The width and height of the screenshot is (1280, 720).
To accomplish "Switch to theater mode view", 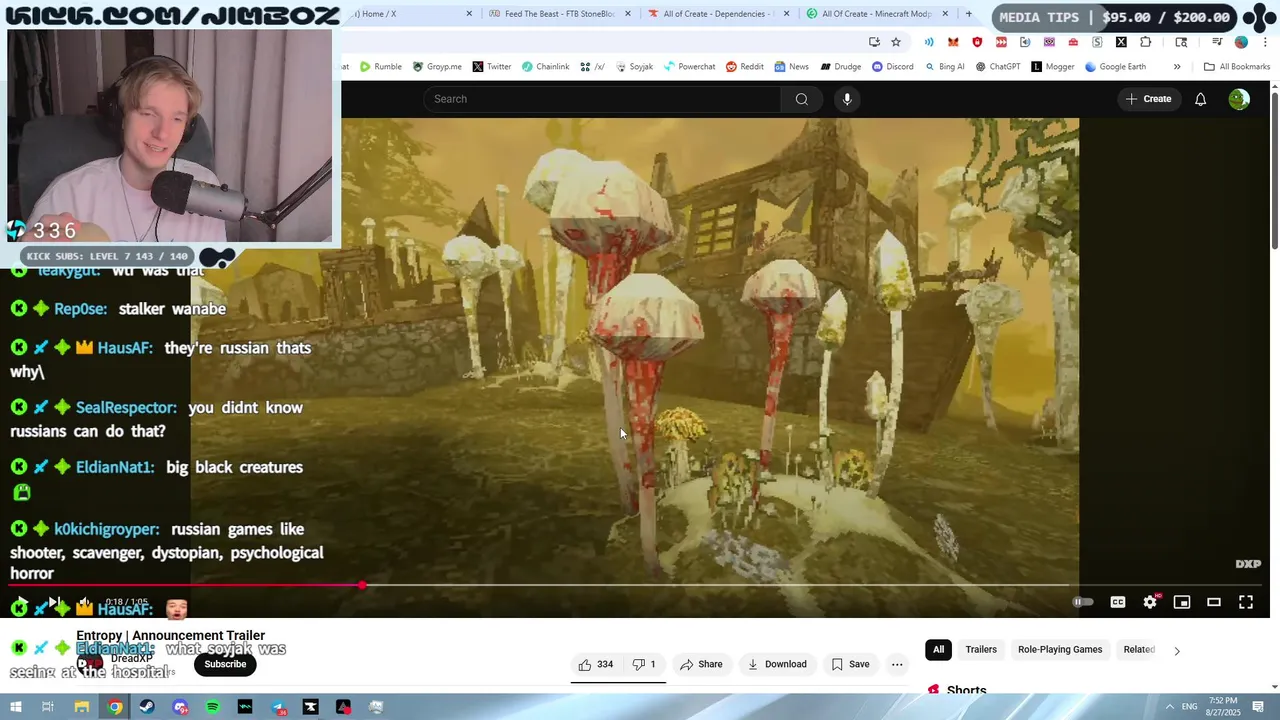I will (1214, 602).
